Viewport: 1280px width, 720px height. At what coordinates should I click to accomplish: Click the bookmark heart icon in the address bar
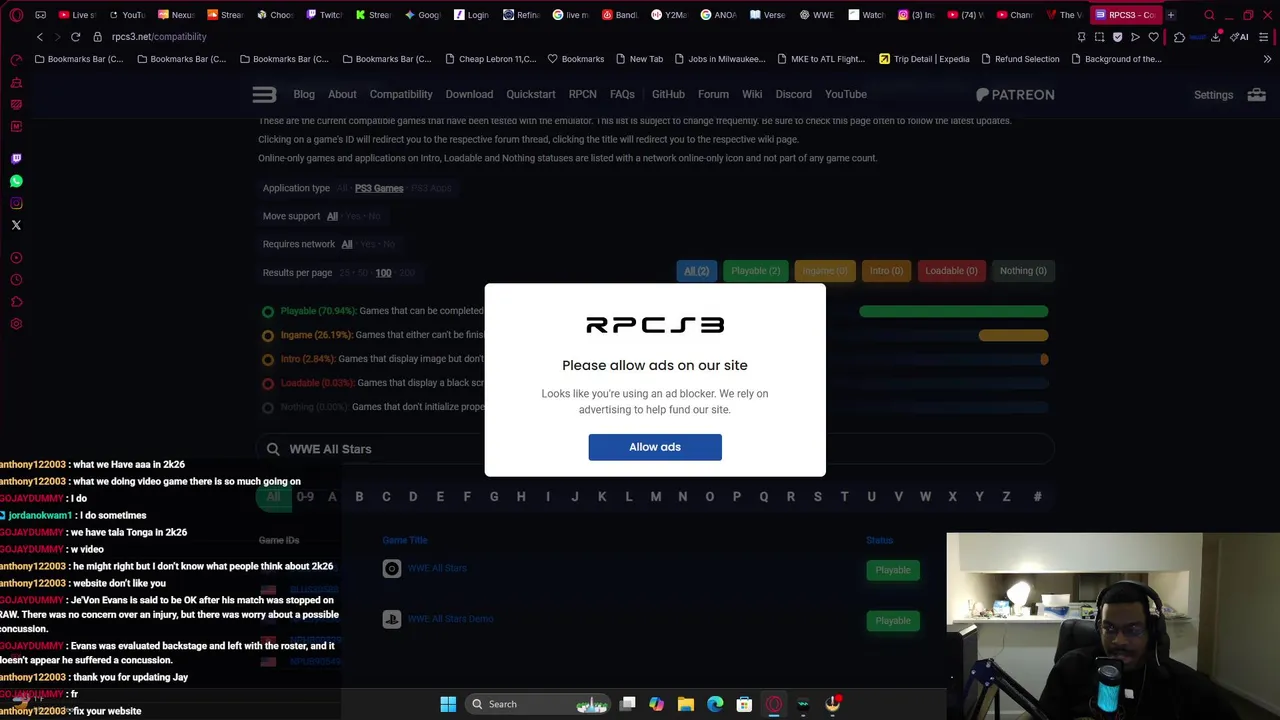click(x=1153, y=37)
